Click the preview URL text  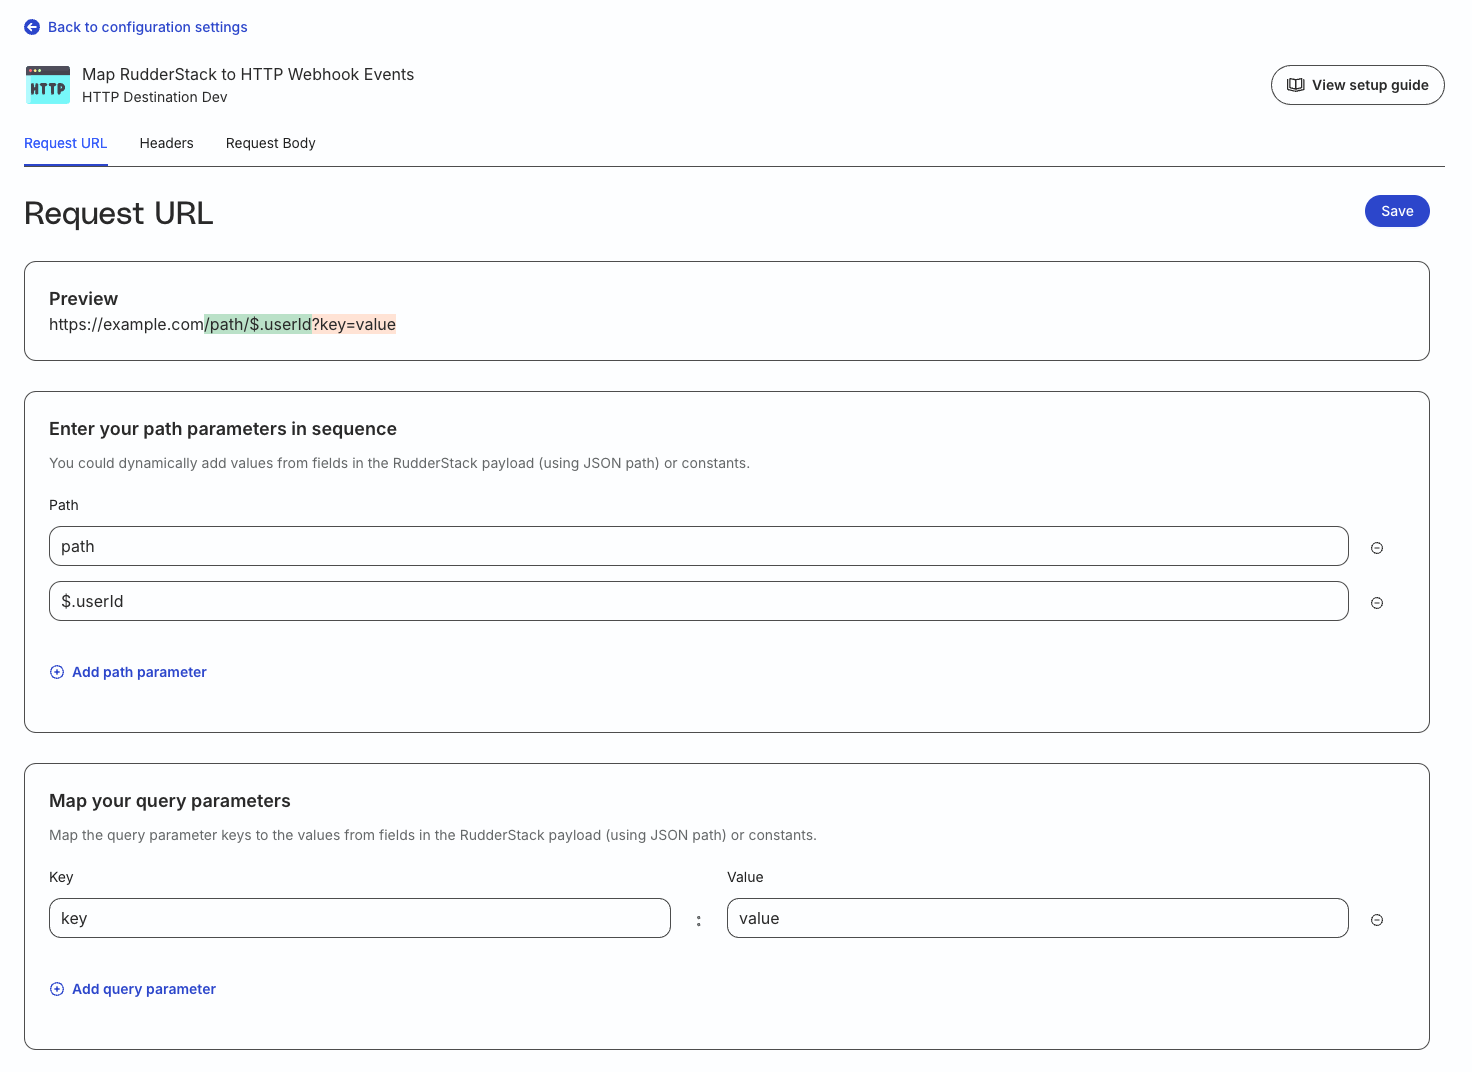point(222,324)
